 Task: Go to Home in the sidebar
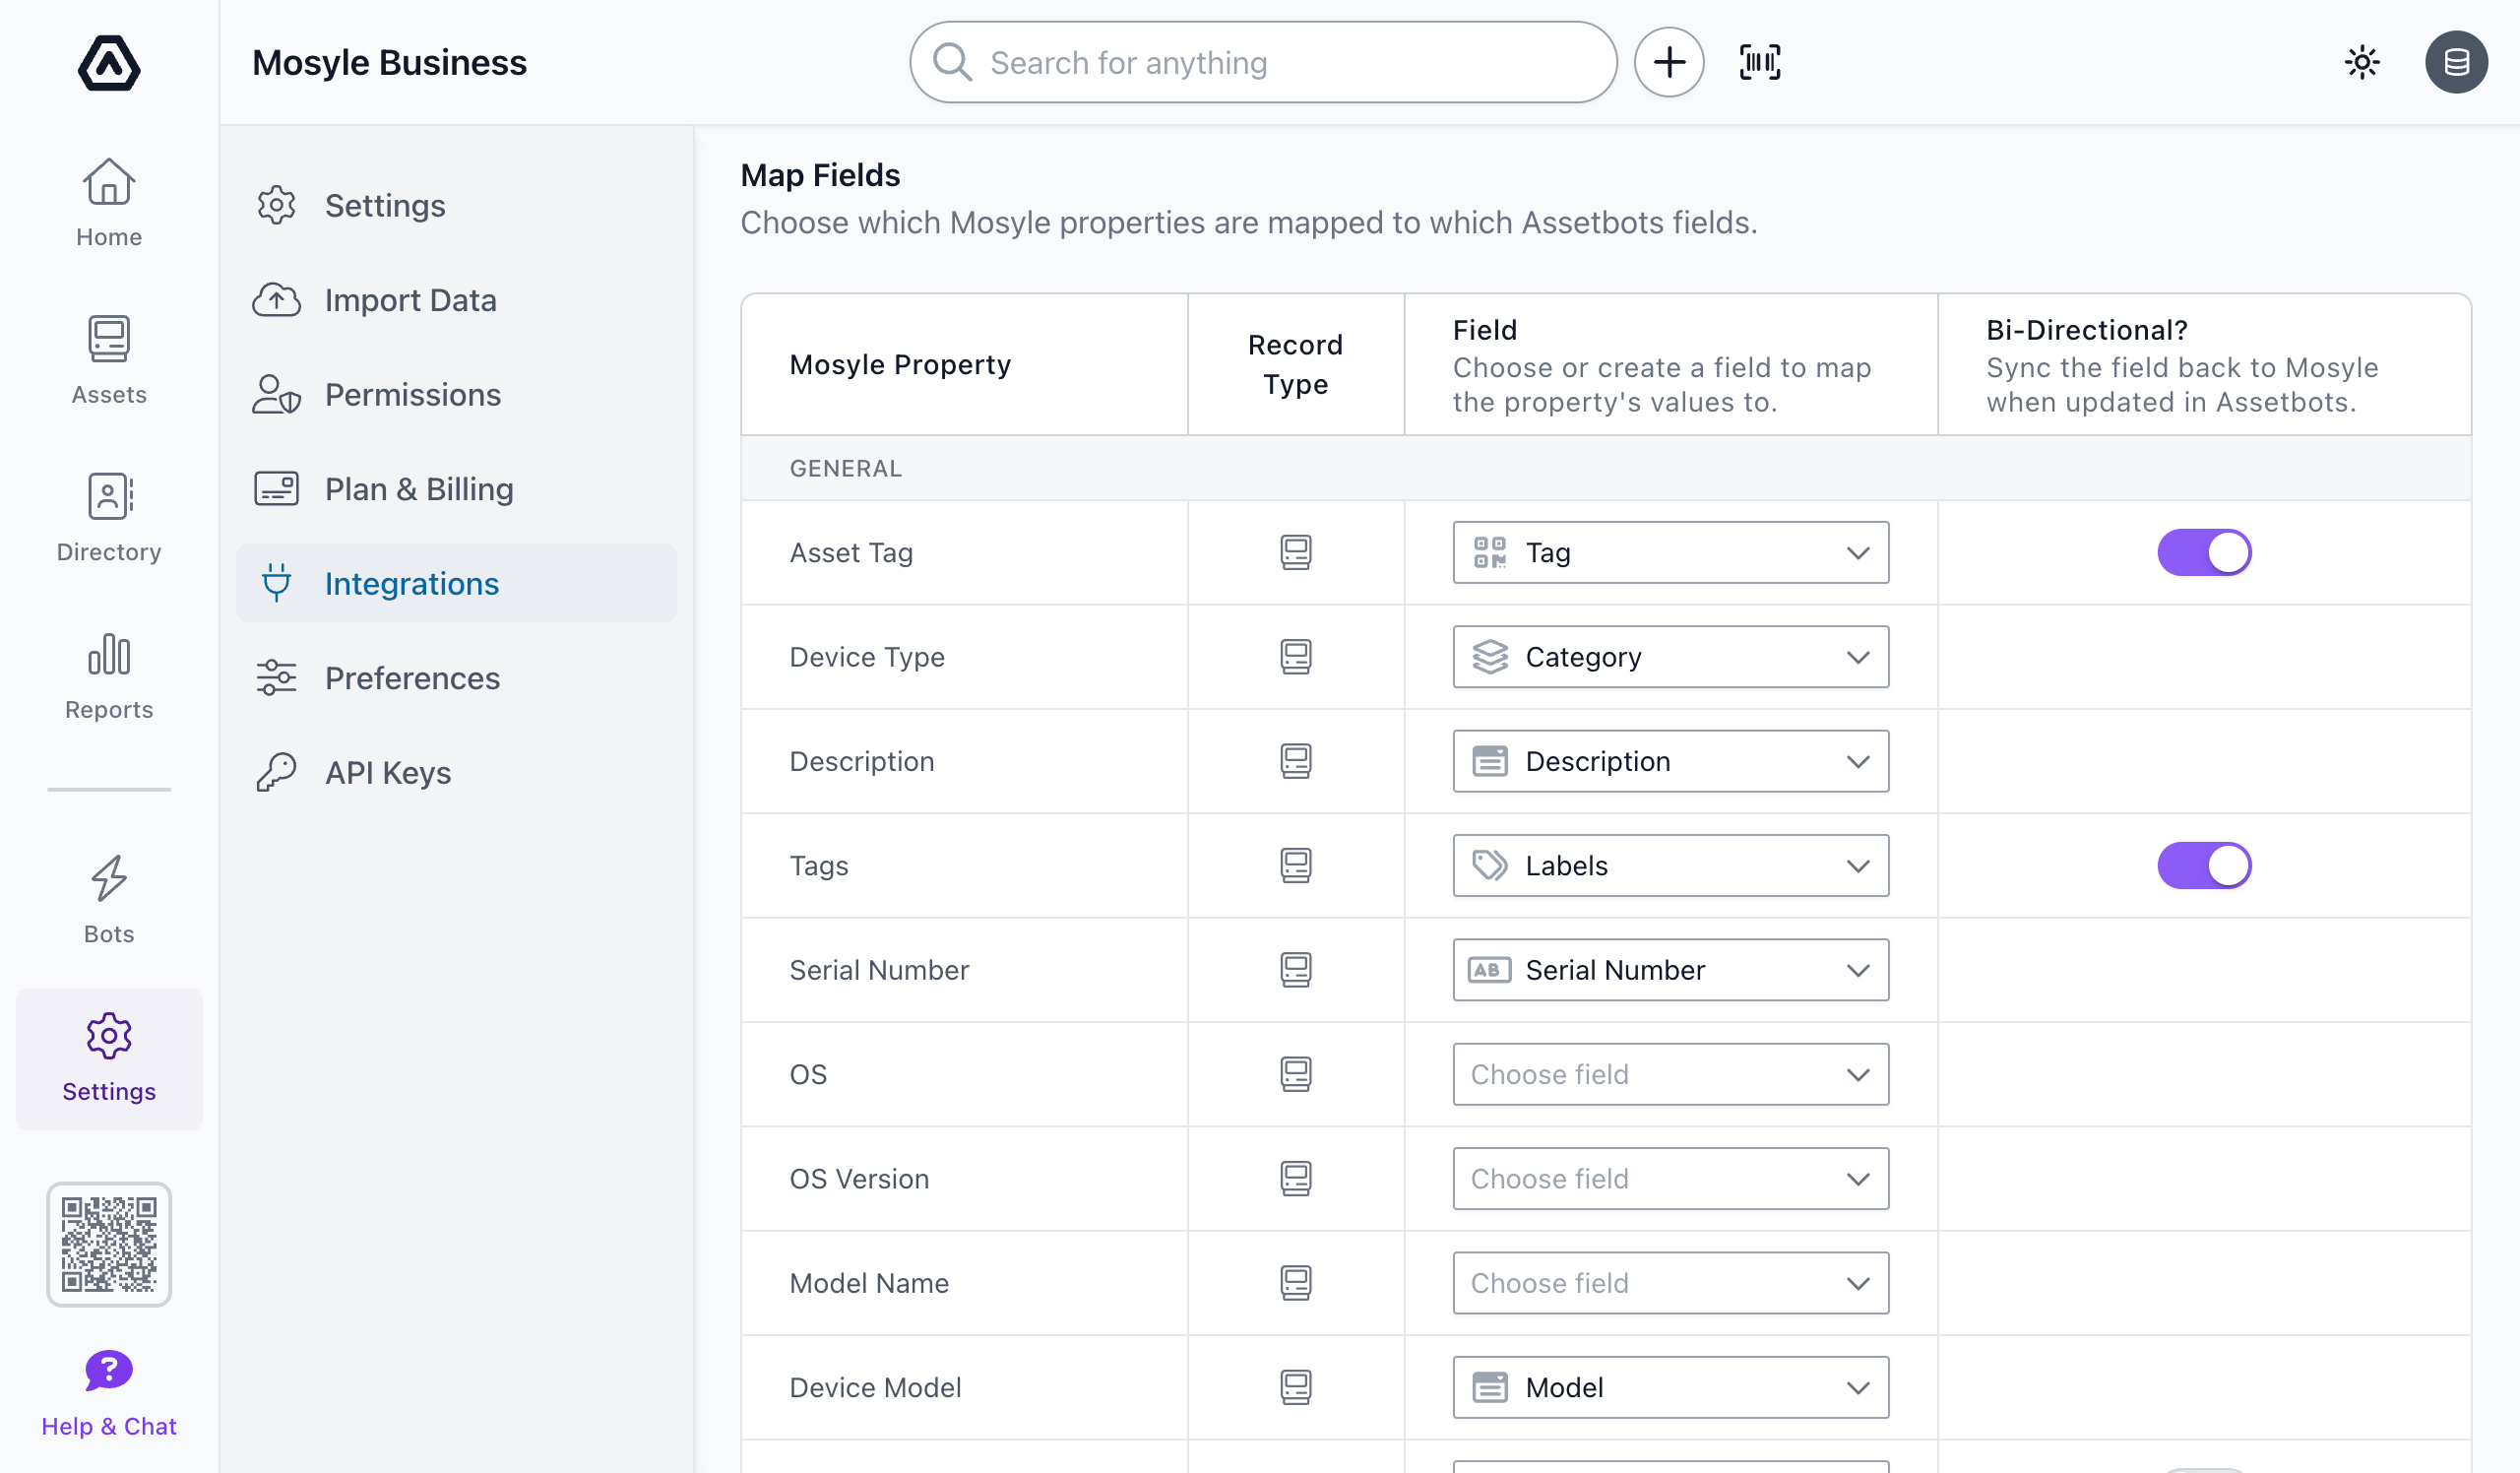point(109,203)
